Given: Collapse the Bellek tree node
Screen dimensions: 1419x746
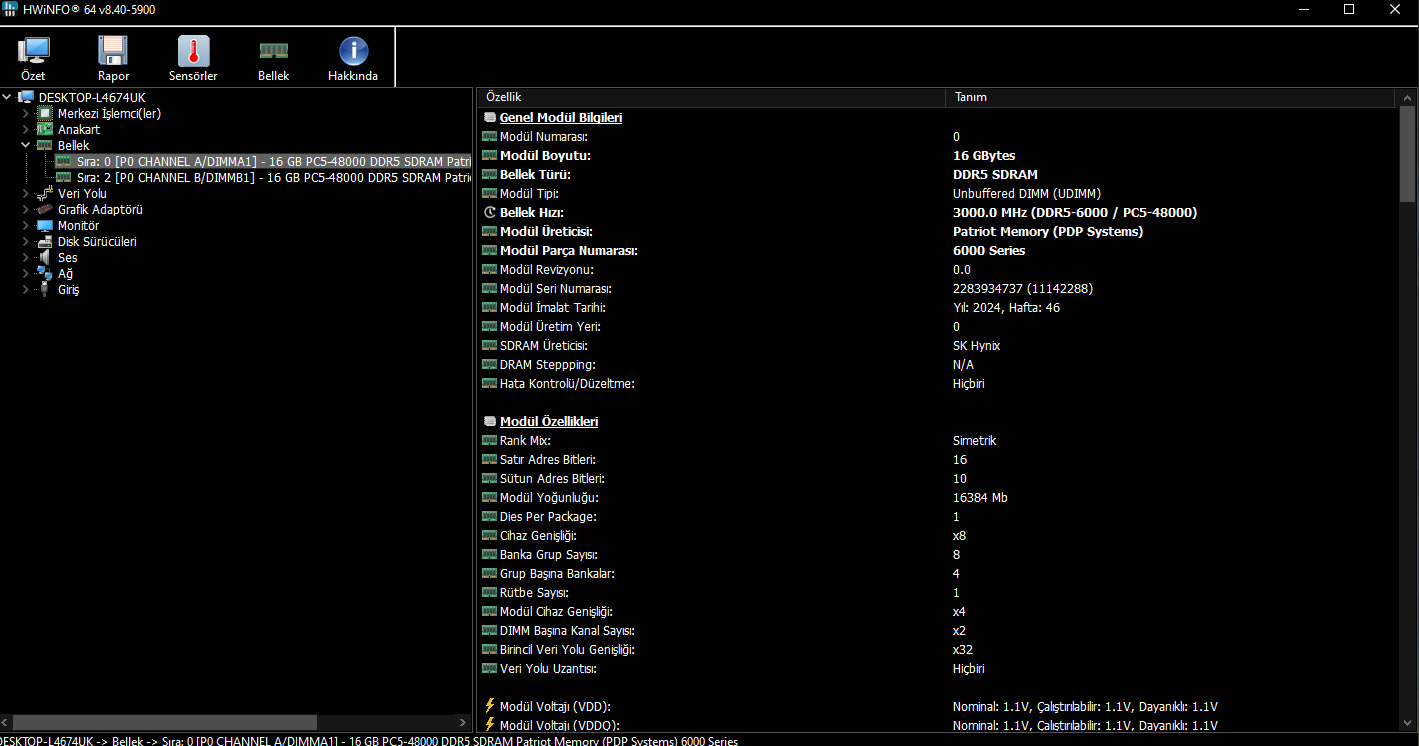Looking at the screenshot, I should click(26, 145).
